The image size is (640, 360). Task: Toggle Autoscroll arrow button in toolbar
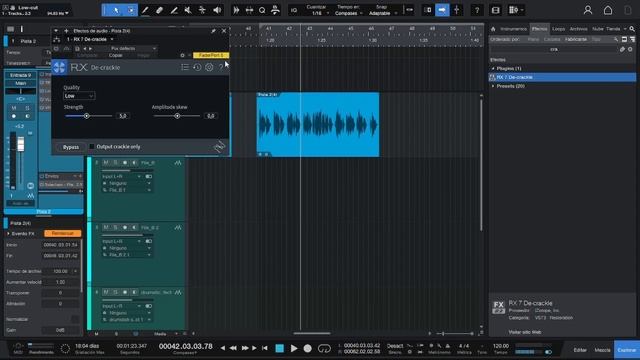click(x=442, y=10)
